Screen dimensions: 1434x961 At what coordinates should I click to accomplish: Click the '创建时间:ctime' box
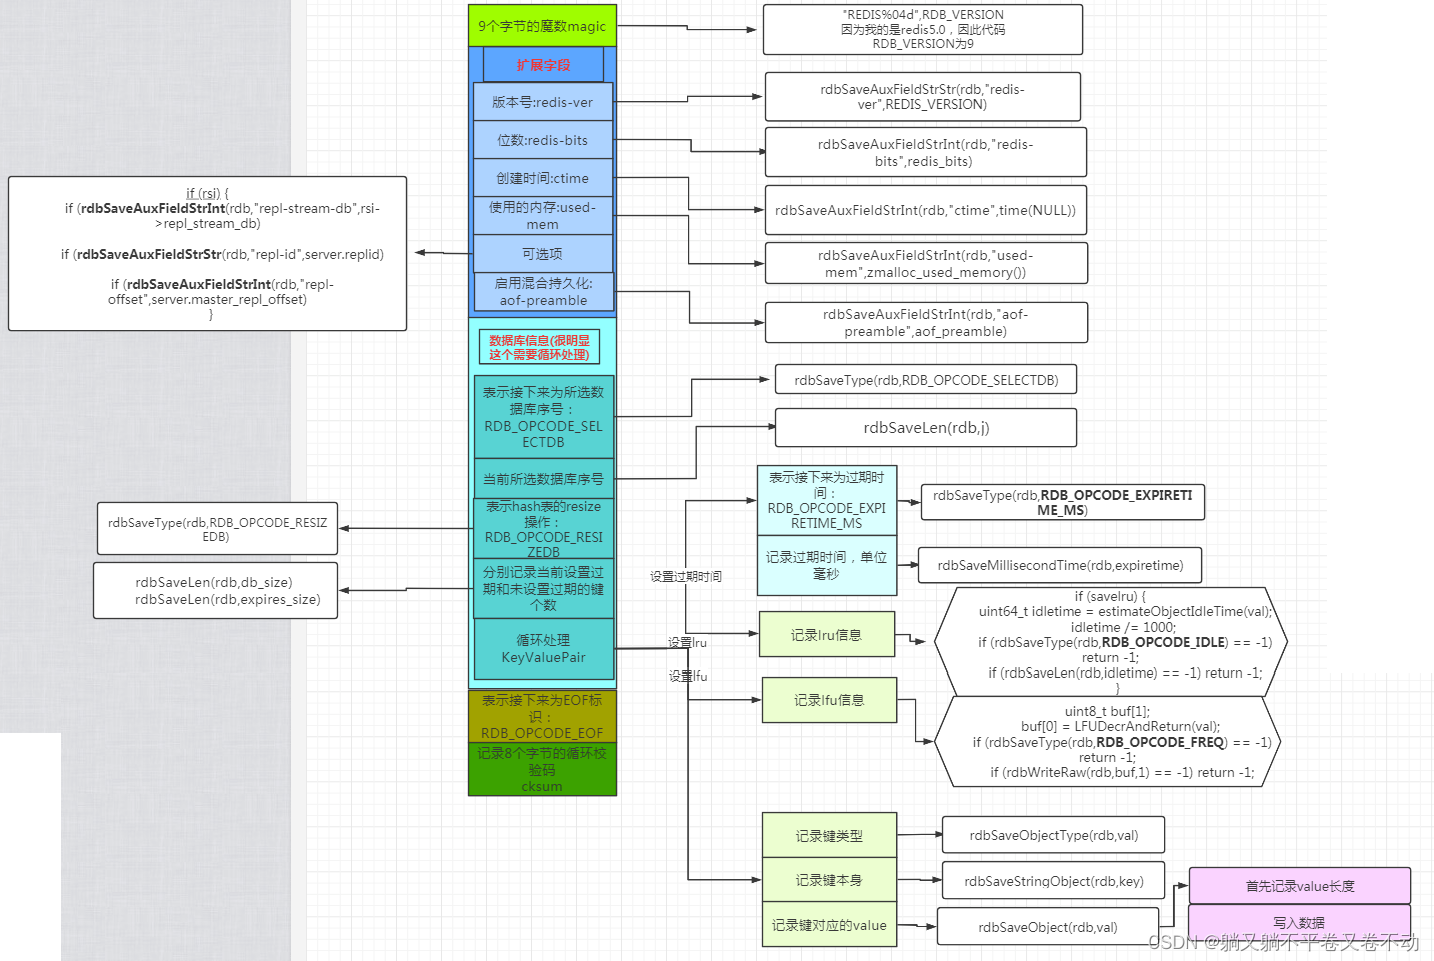(543, 178)
